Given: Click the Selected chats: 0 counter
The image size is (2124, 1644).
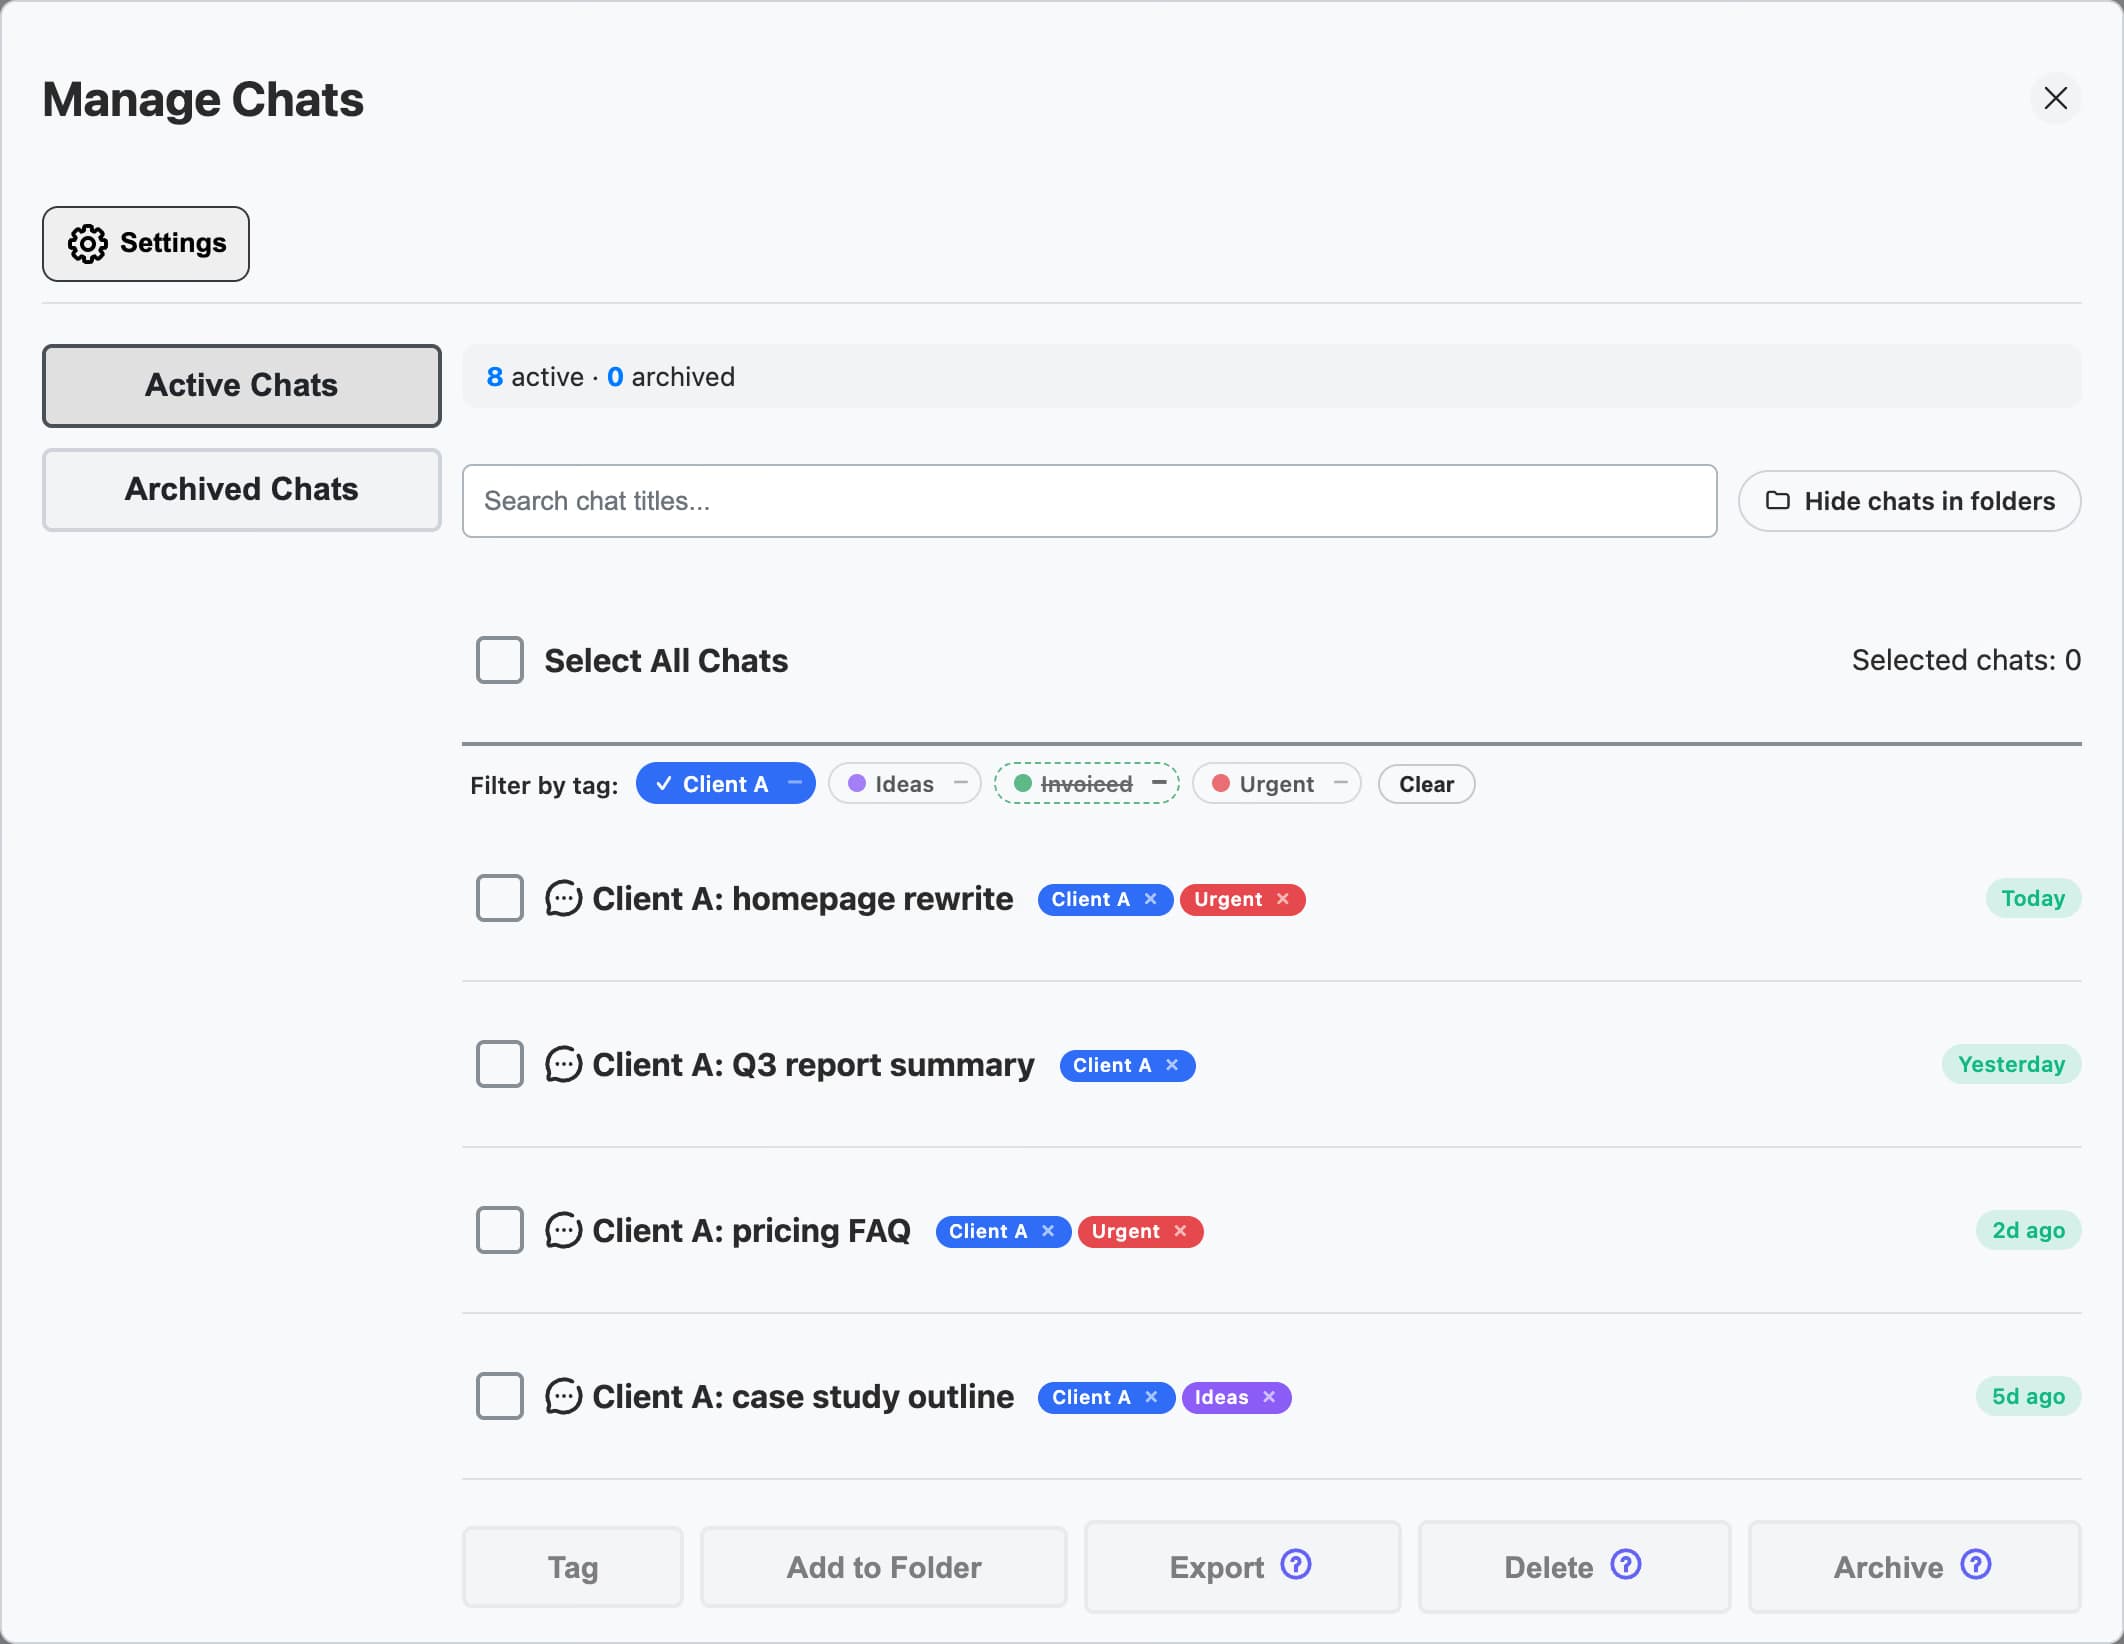Looking at the screenshot, I should pyautogui.click(x=1966, y=660).
